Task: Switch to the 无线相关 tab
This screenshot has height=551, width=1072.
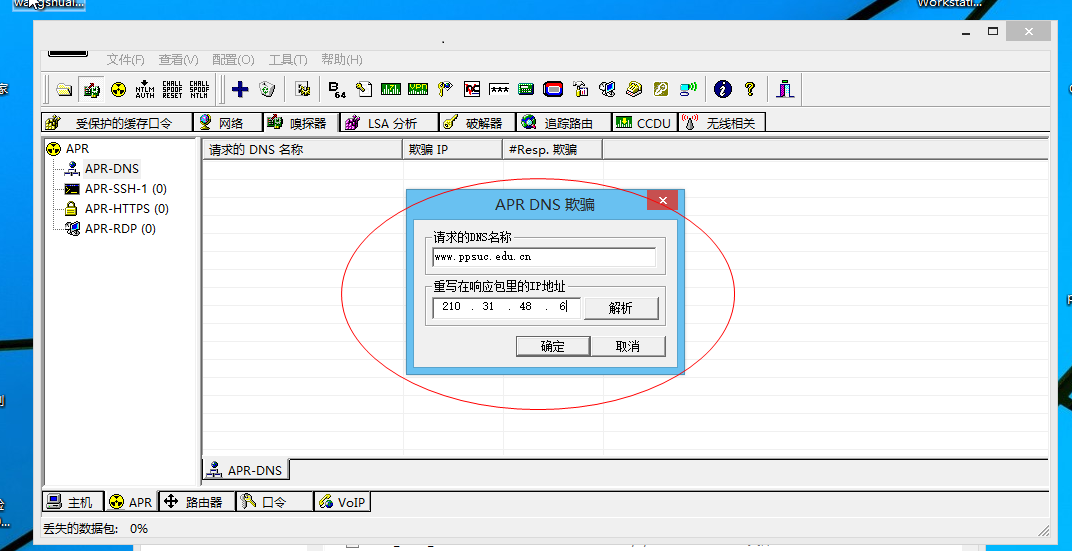Action: click(723, 123)
